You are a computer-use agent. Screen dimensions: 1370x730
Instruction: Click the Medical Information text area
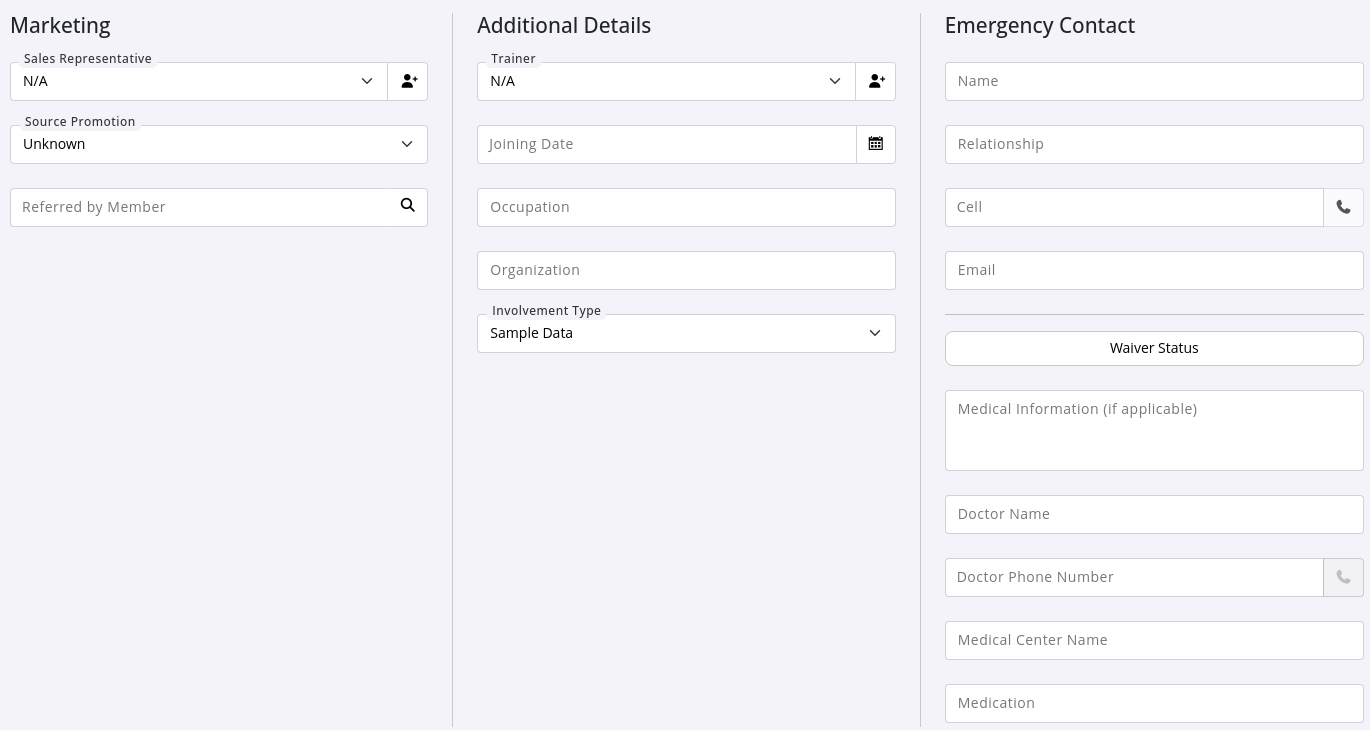point(1154,430)
